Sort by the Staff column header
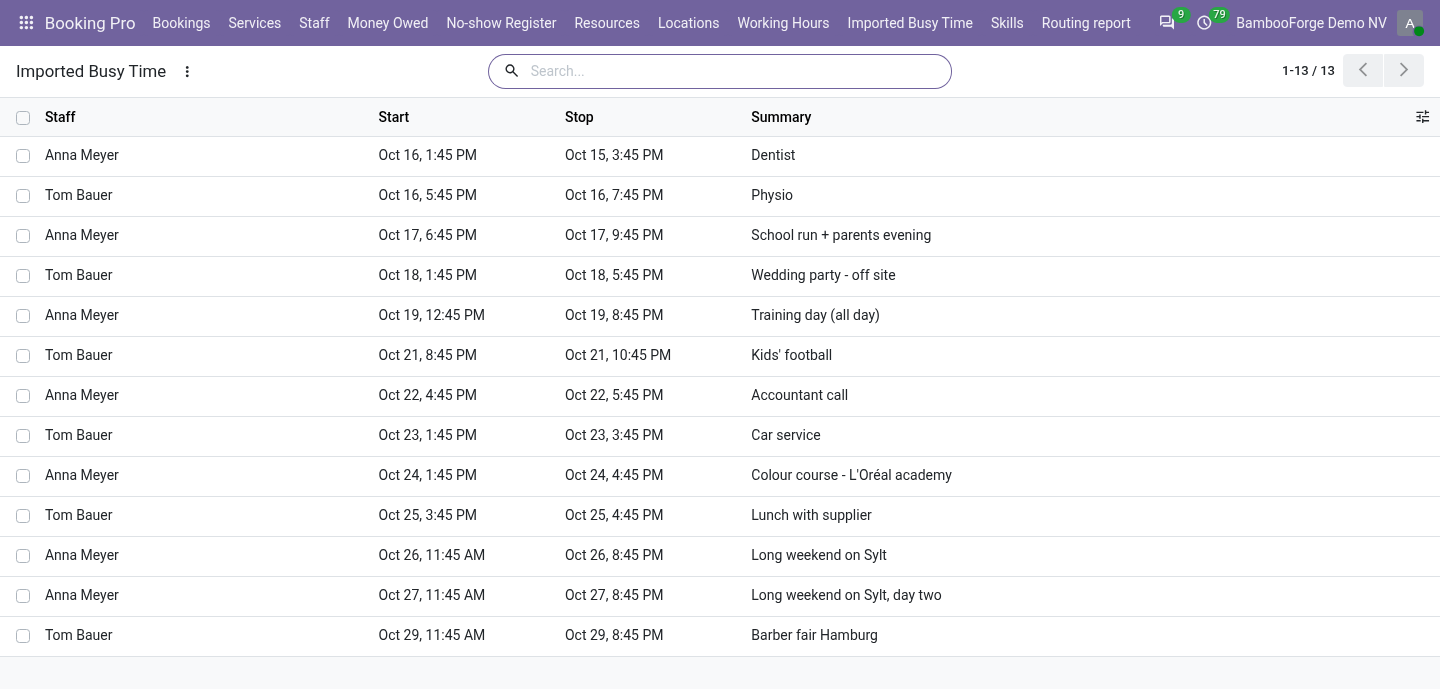The height and width of the screenshot is (689, 1440). coord(60,117)
